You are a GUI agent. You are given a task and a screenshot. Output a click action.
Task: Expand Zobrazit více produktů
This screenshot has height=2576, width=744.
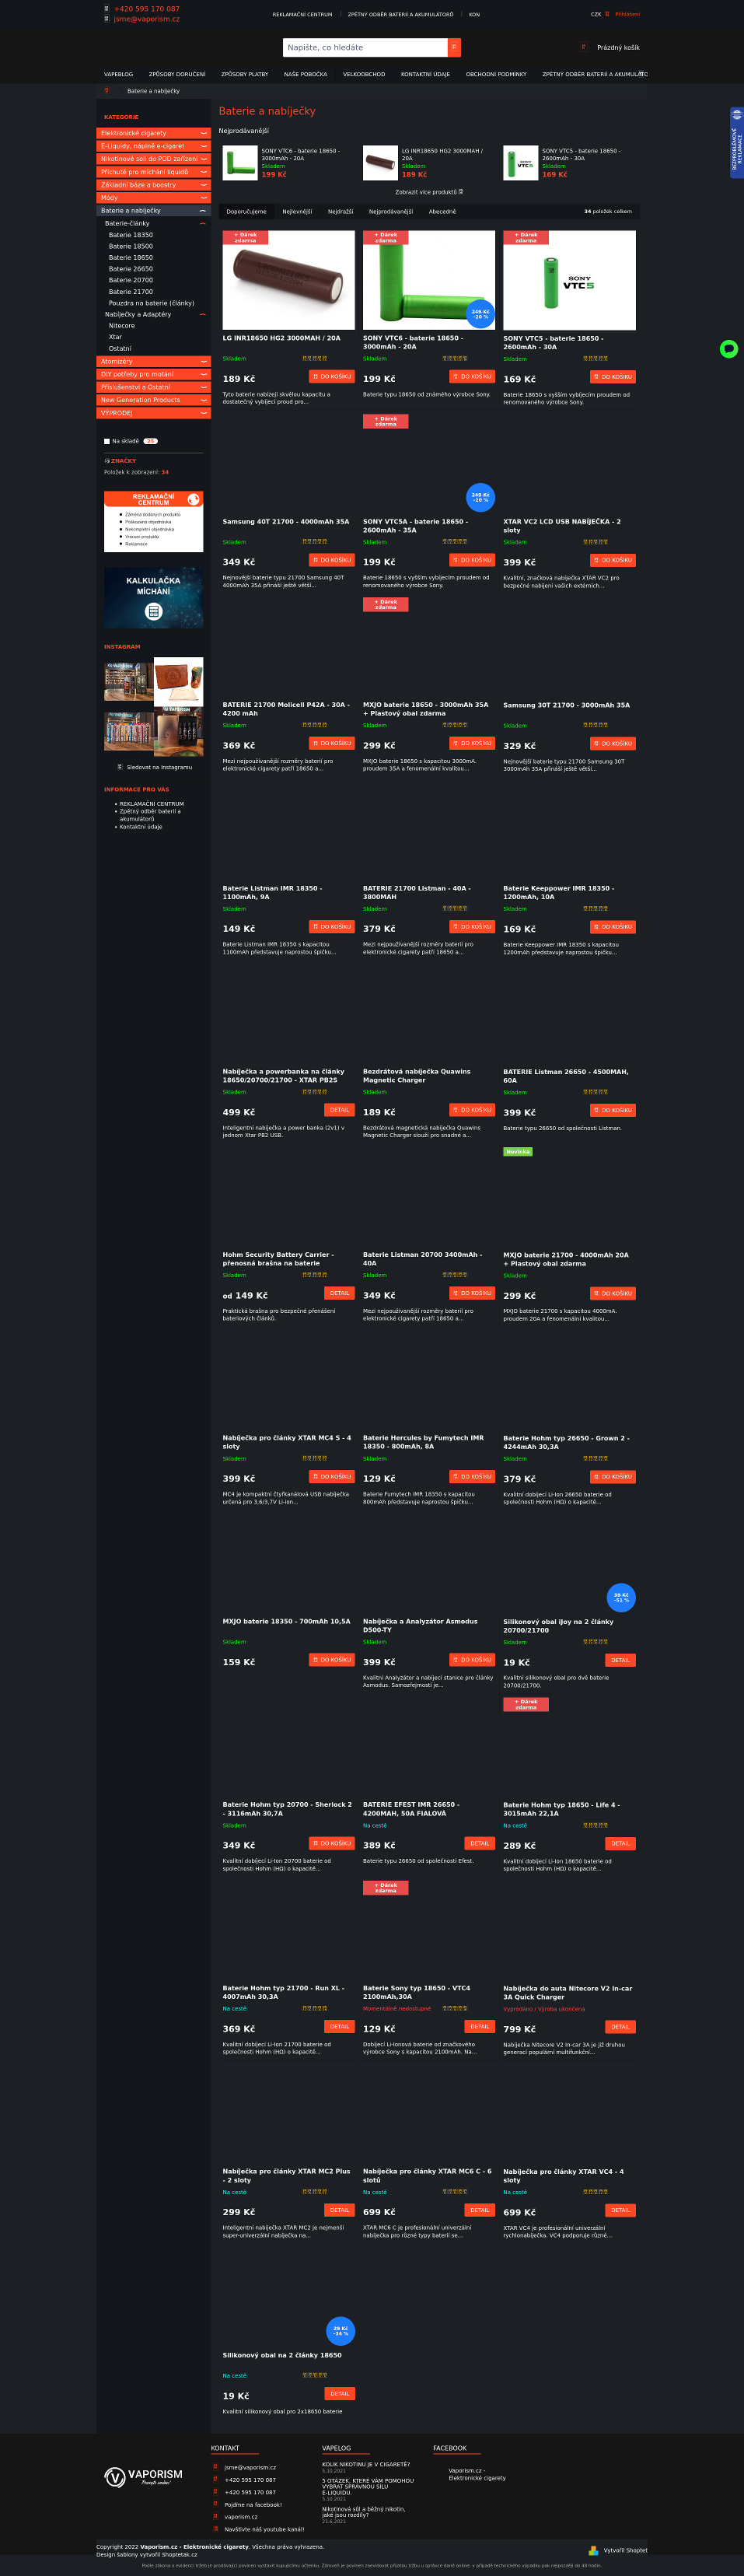click(x=429, y=192)
